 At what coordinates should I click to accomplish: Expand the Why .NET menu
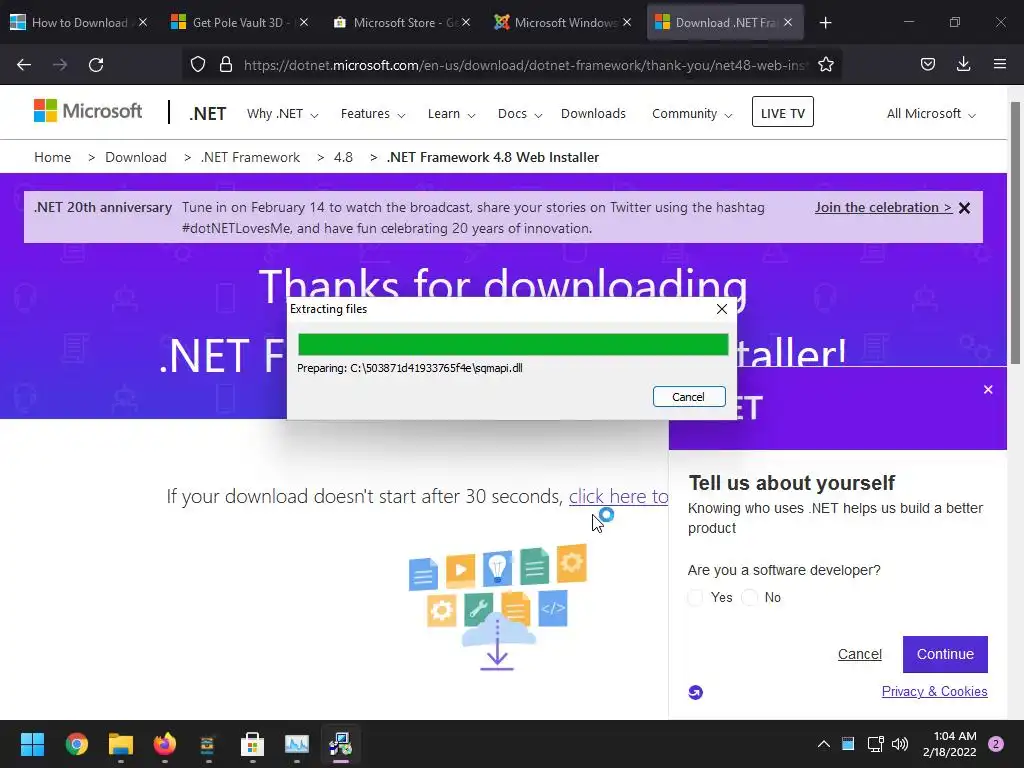click(282, 114)
